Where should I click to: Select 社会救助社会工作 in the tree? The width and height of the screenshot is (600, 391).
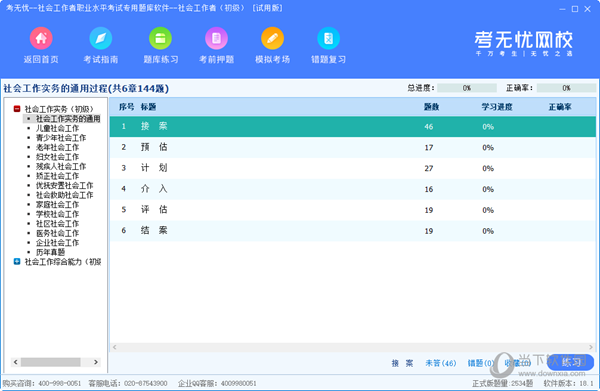[x=64, y=195]
